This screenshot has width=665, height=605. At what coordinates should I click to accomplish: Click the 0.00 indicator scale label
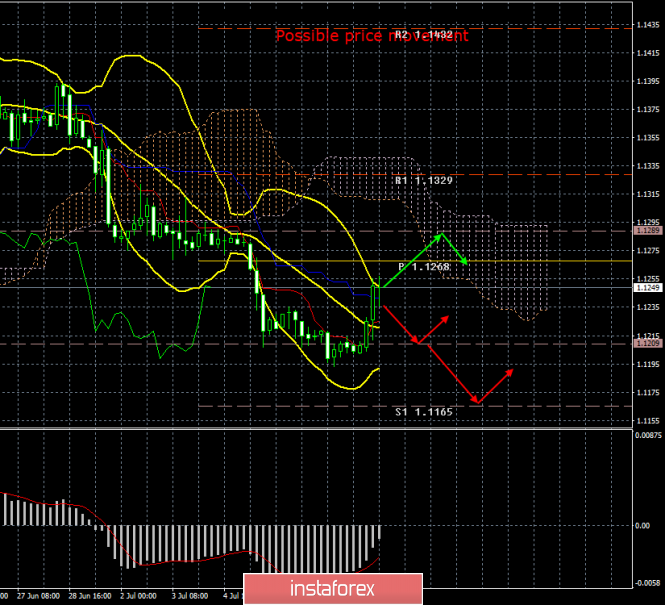click(x=643, y=526)
